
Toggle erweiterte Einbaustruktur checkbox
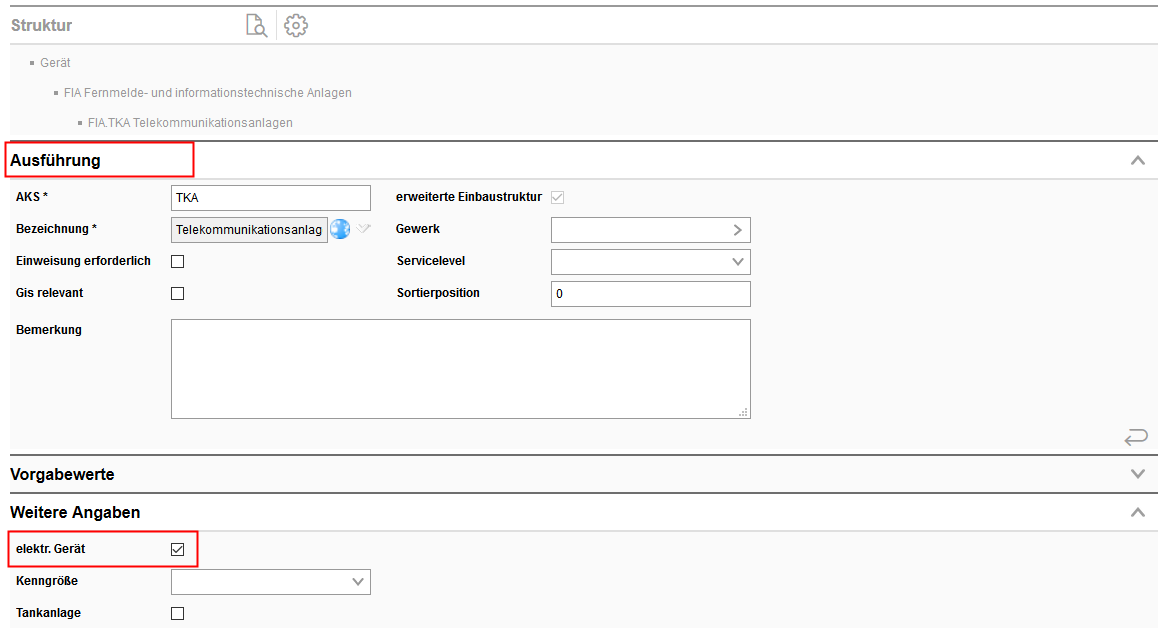tap(558, 197)
